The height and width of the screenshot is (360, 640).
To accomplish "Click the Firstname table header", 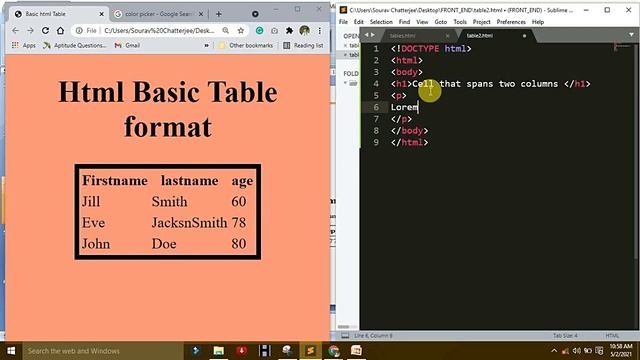I will tap(115, 180).
